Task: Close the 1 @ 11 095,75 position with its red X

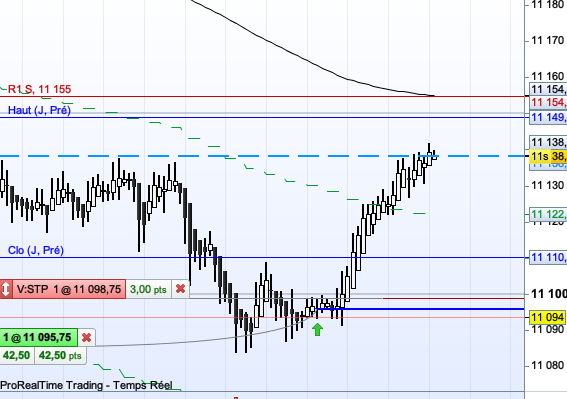Action: [x=86, y=338]
